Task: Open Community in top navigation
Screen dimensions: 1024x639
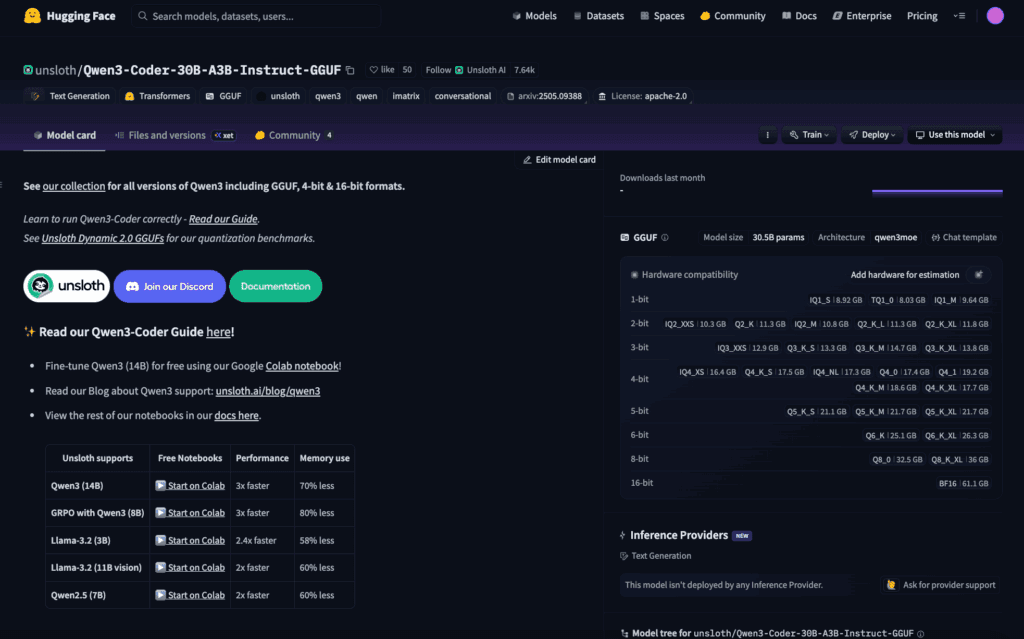Action: pyautogui.click(x=732, y=16)
